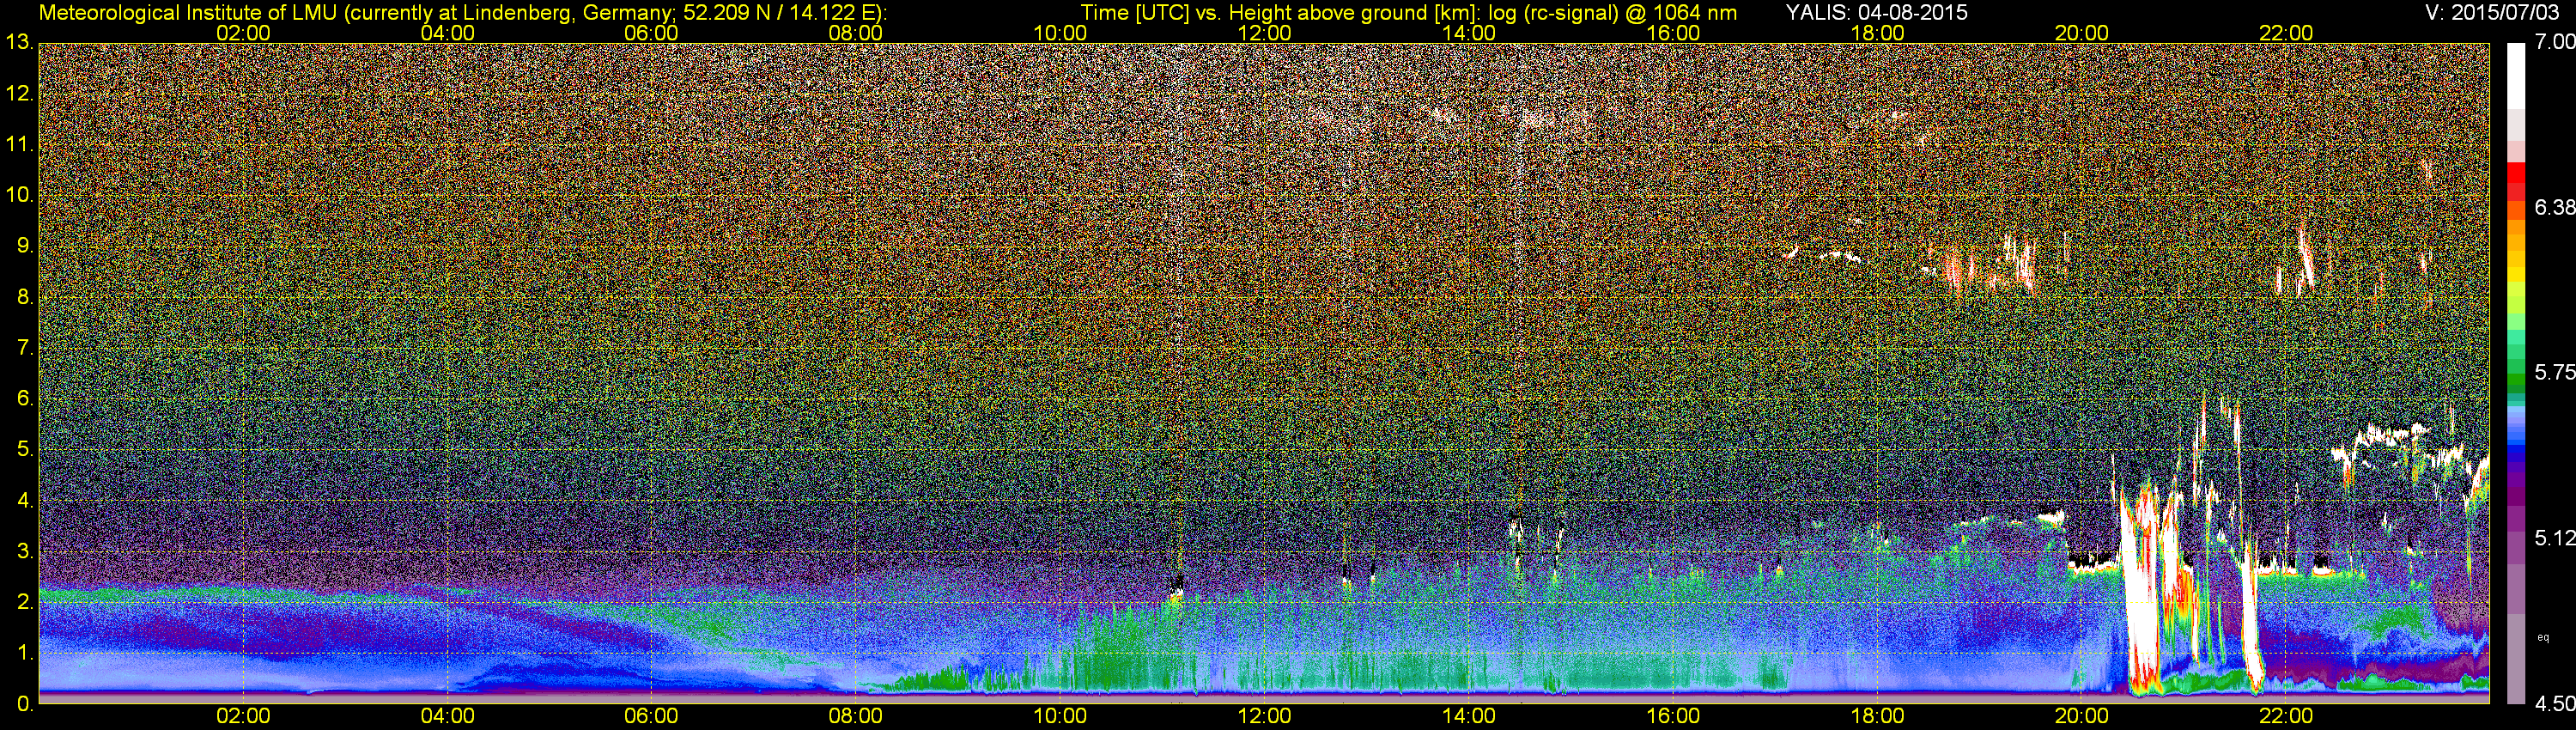The height and width of the screenshot is (730, 2576).
Task: Click the 22:00 label on the top time axis
Action: click(2286, 32)
